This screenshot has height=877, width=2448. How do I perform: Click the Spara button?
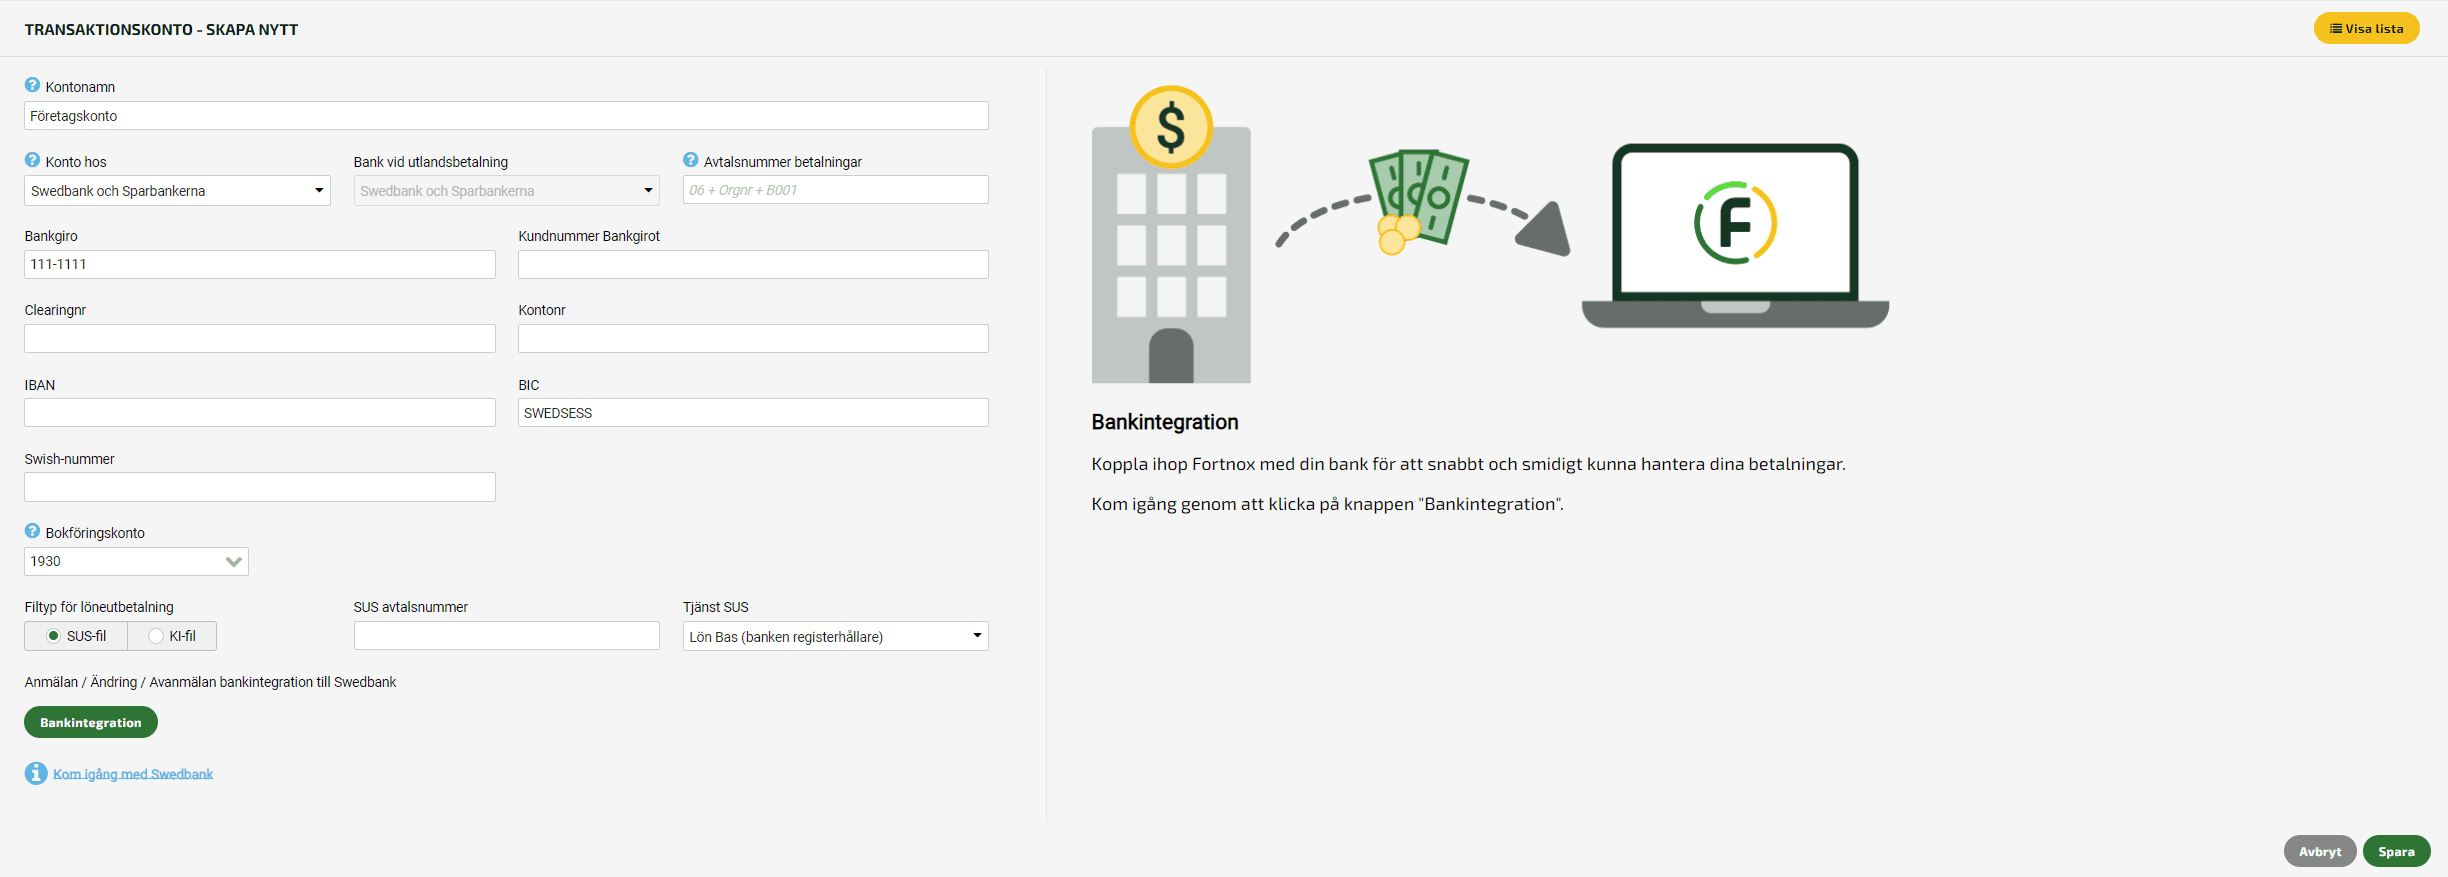click(2396, 851)
